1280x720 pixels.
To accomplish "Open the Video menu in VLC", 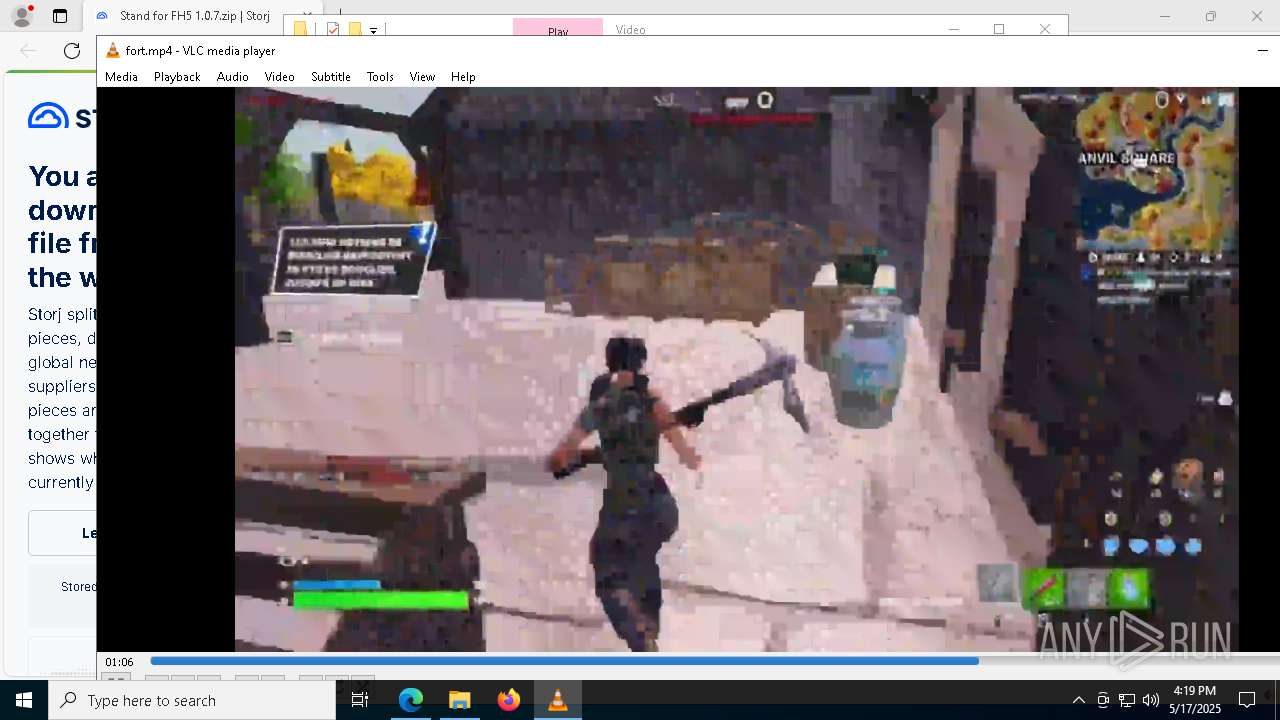I will (x=279, y=77).
